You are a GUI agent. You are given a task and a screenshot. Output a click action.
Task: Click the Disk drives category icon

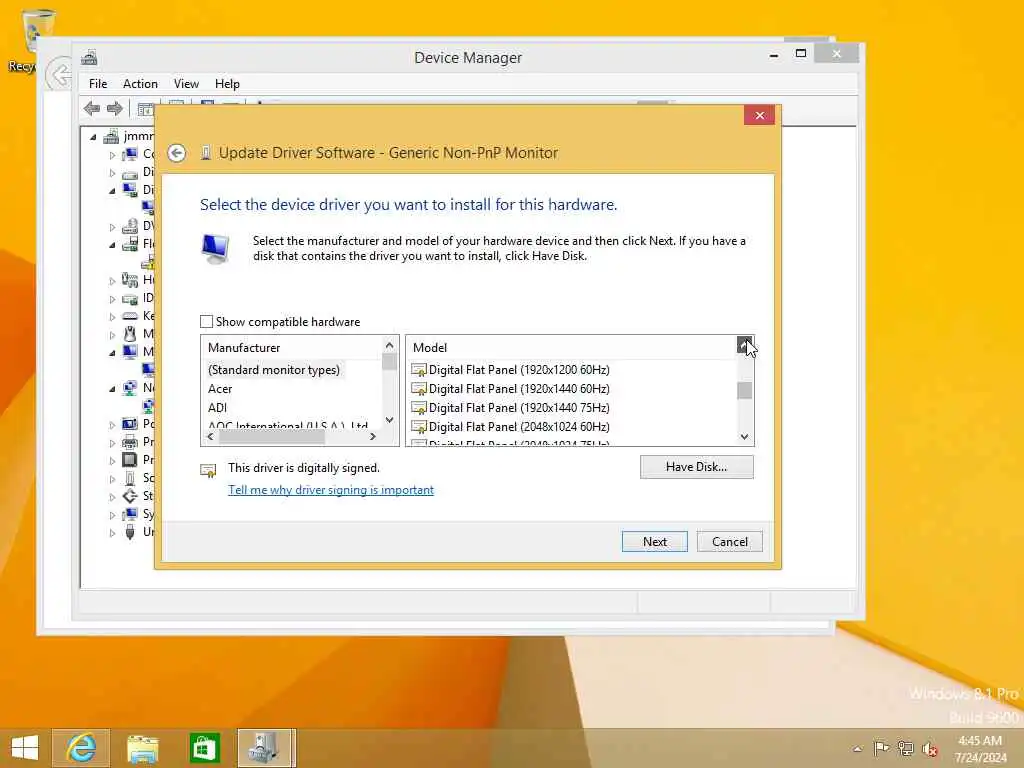[130, 172]
